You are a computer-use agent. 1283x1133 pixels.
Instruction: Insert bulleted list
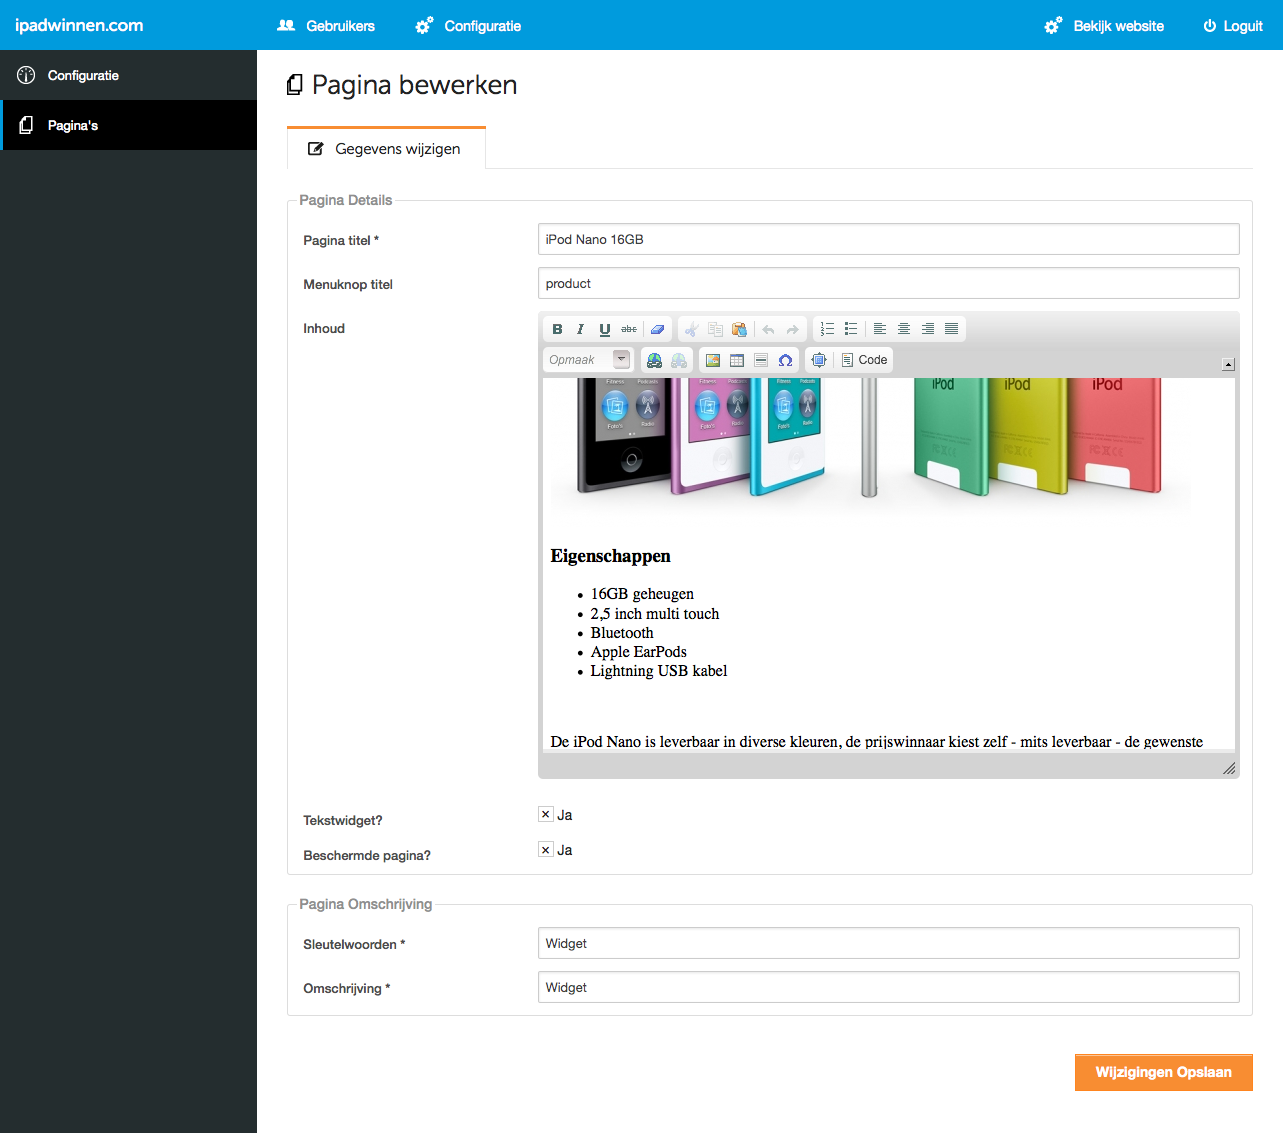pyautogui.click(x=851, y=329)
